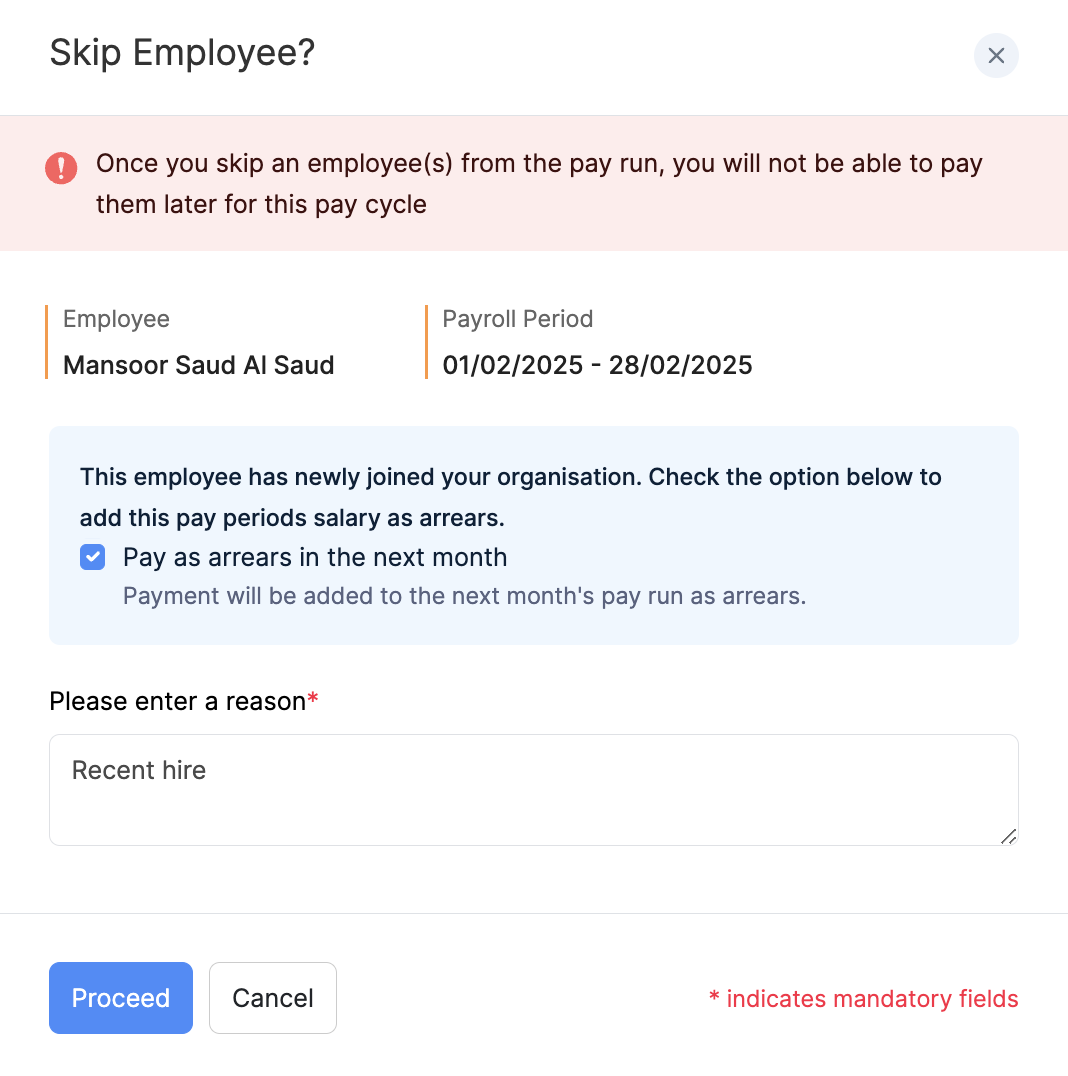Click the X icon to dismiss dialog

pyautogui.click(x=996, y=56)
